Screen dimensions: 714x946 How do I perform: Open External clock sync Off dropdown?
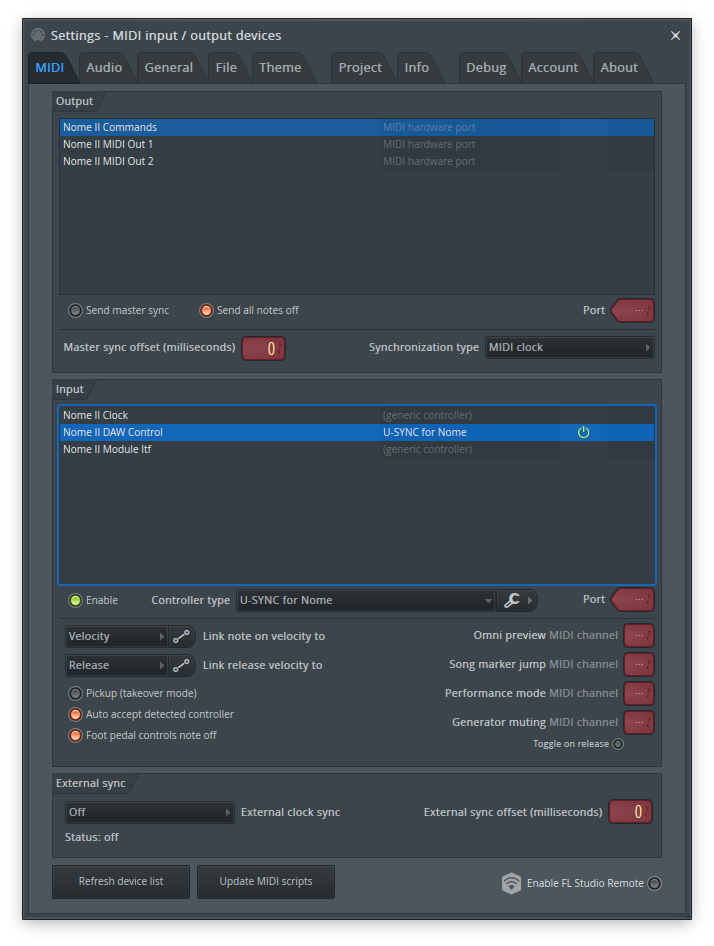(150, 812)
